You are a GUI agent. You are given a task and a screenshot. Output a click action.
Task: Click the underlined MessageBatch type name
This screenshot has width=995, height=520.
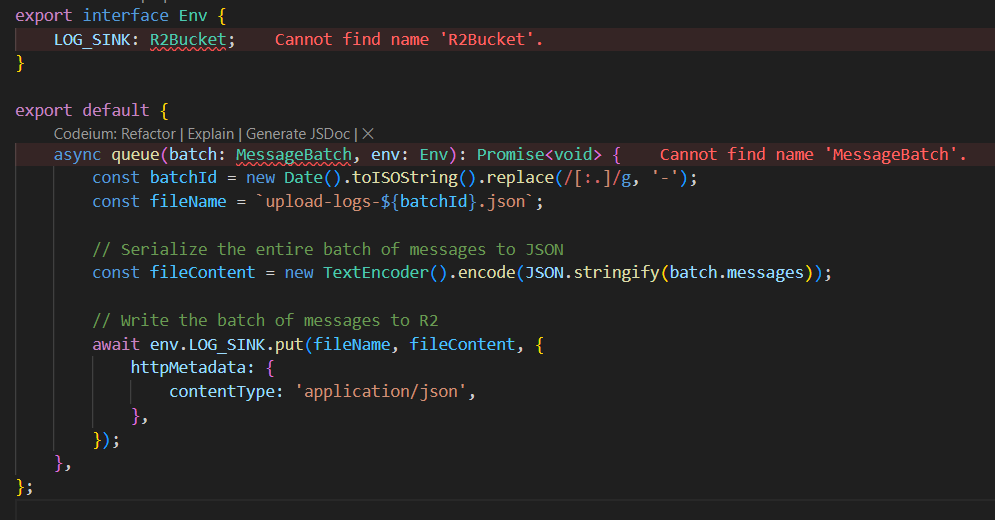[294, 155]
